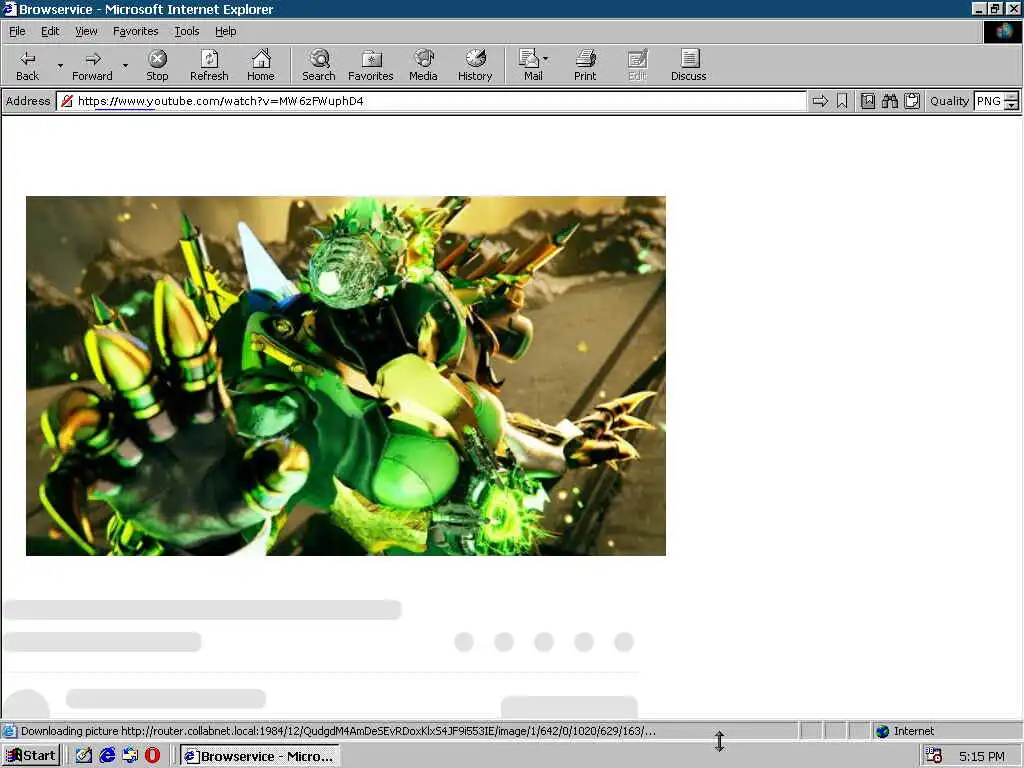Click the page icon in address bar
This screenshot has width=1024, height=768.
tap(67, 101)
